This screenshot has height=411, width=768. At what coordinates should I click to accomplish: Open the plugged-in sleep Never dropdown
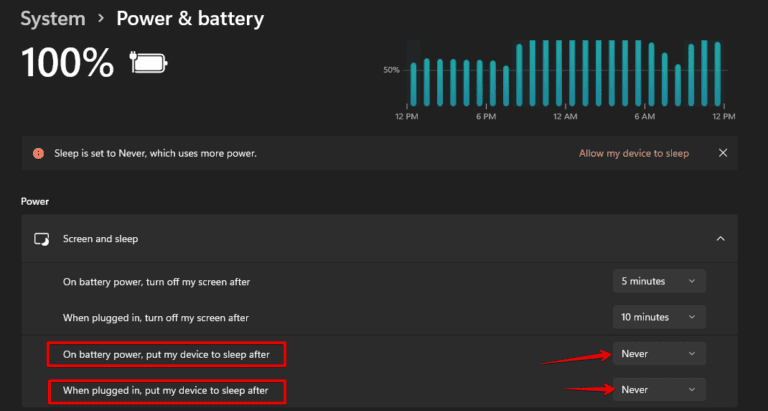click(659, 389)
